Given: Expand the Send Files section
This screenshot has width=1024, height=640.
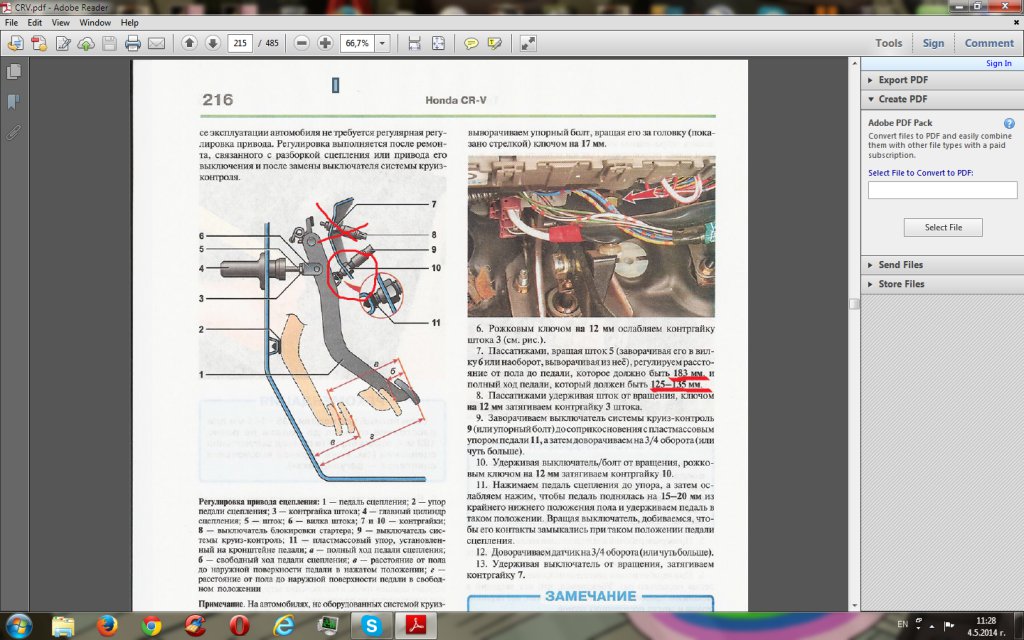Looking at the screenshot, I should 900,265.
